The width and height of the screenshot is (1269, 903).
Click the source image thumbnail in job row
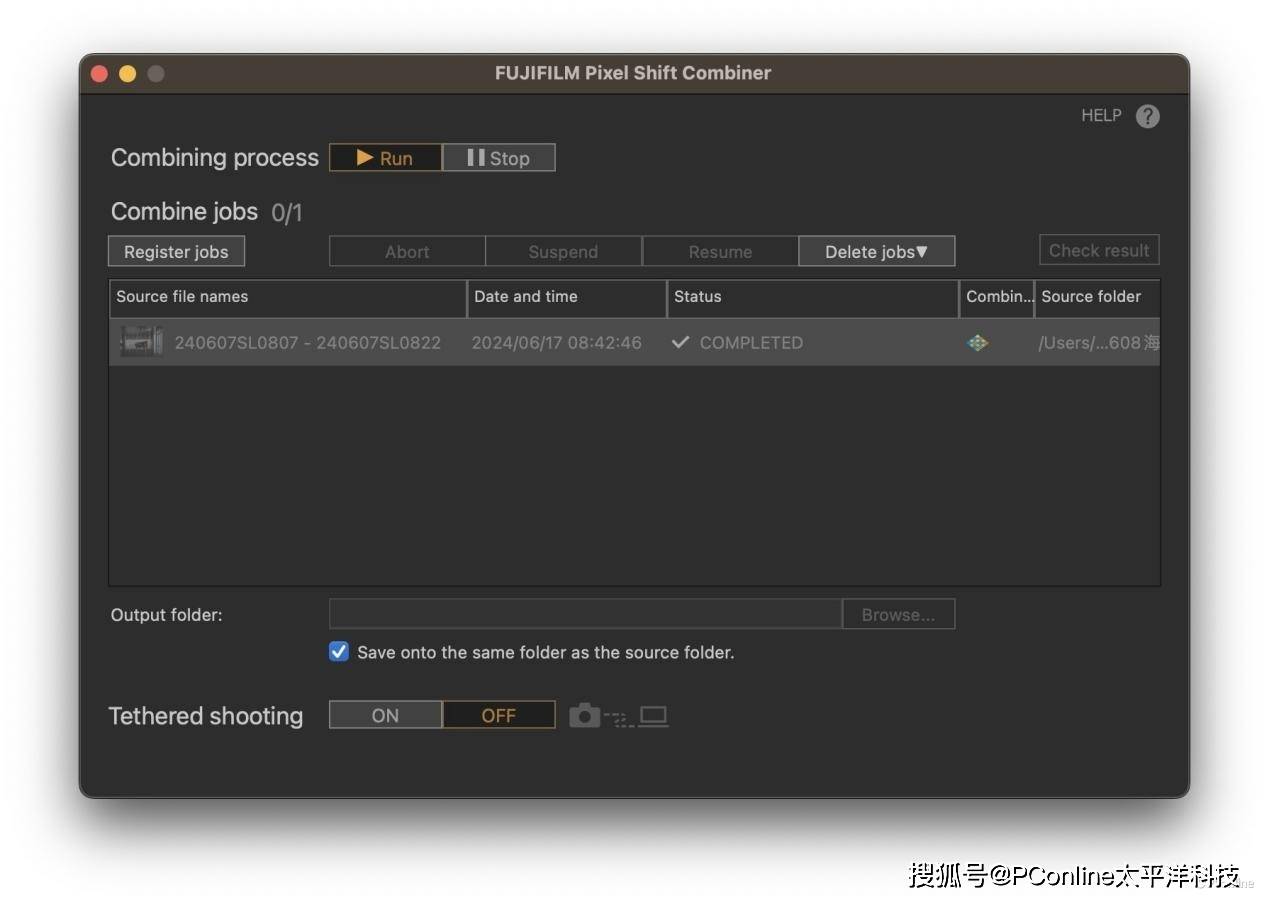(x=141, y=342)
